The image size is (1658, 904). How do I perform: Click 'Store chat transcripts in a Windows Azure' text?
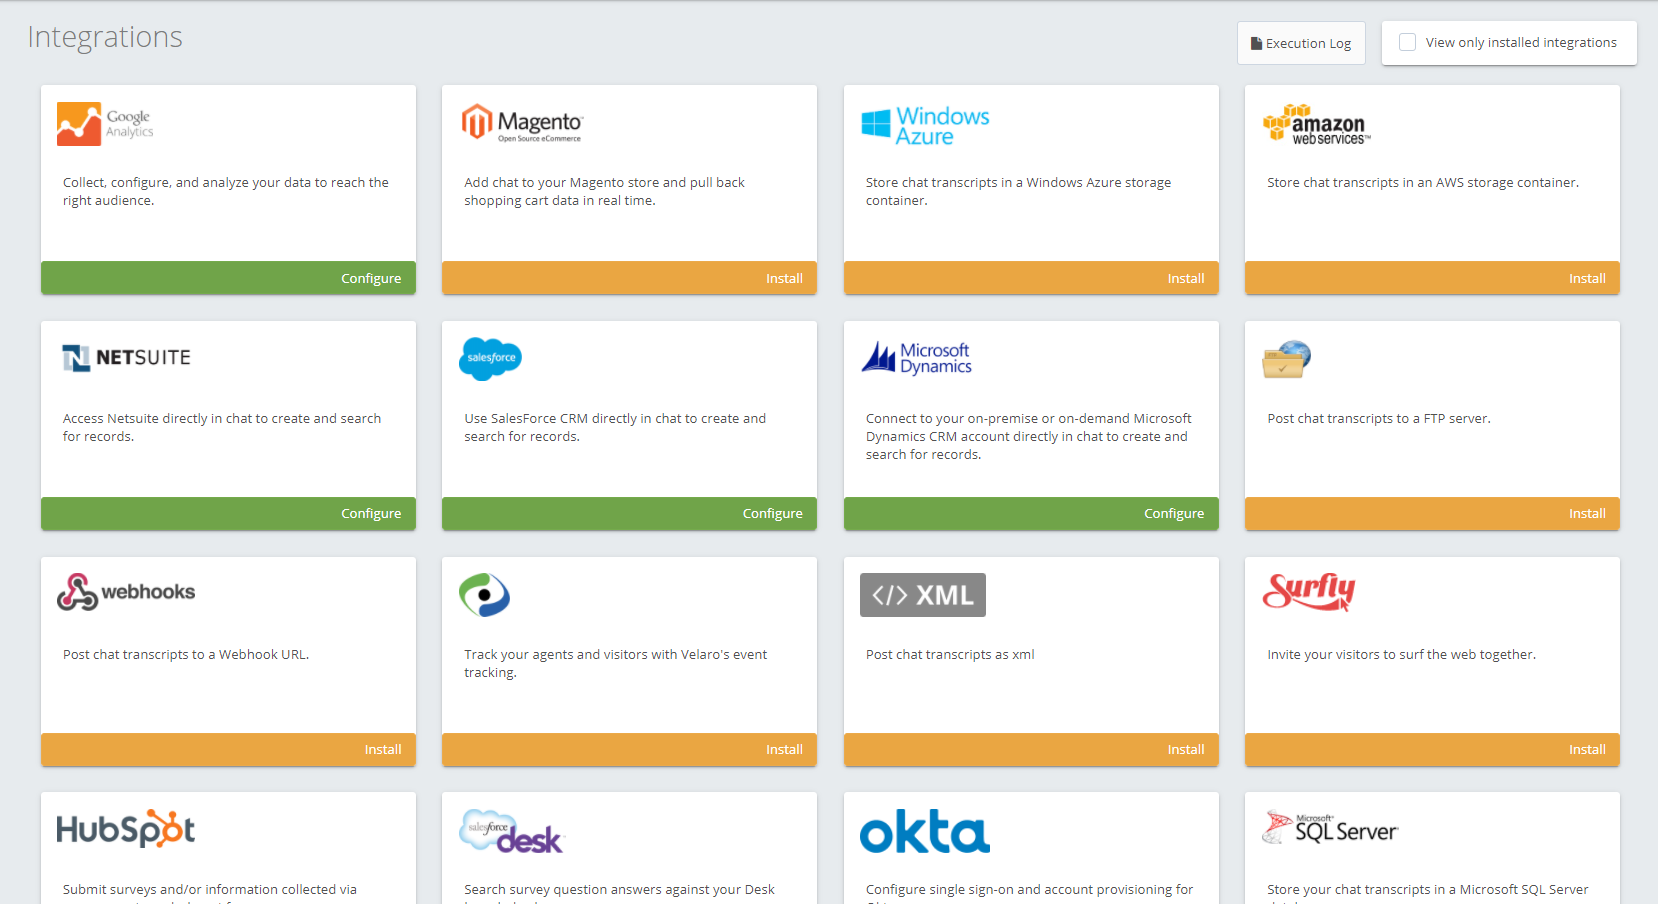(1018, 191)
